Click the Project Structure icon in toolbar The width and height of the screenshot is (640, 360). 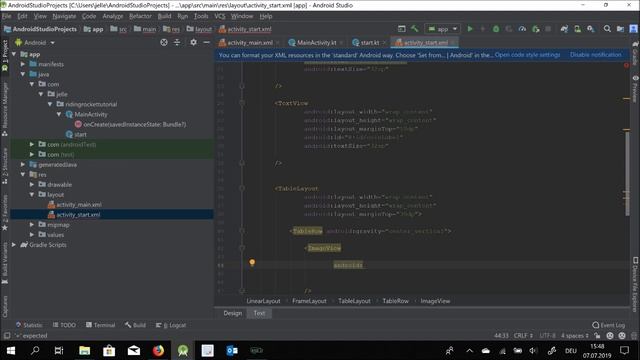(620, 29)
